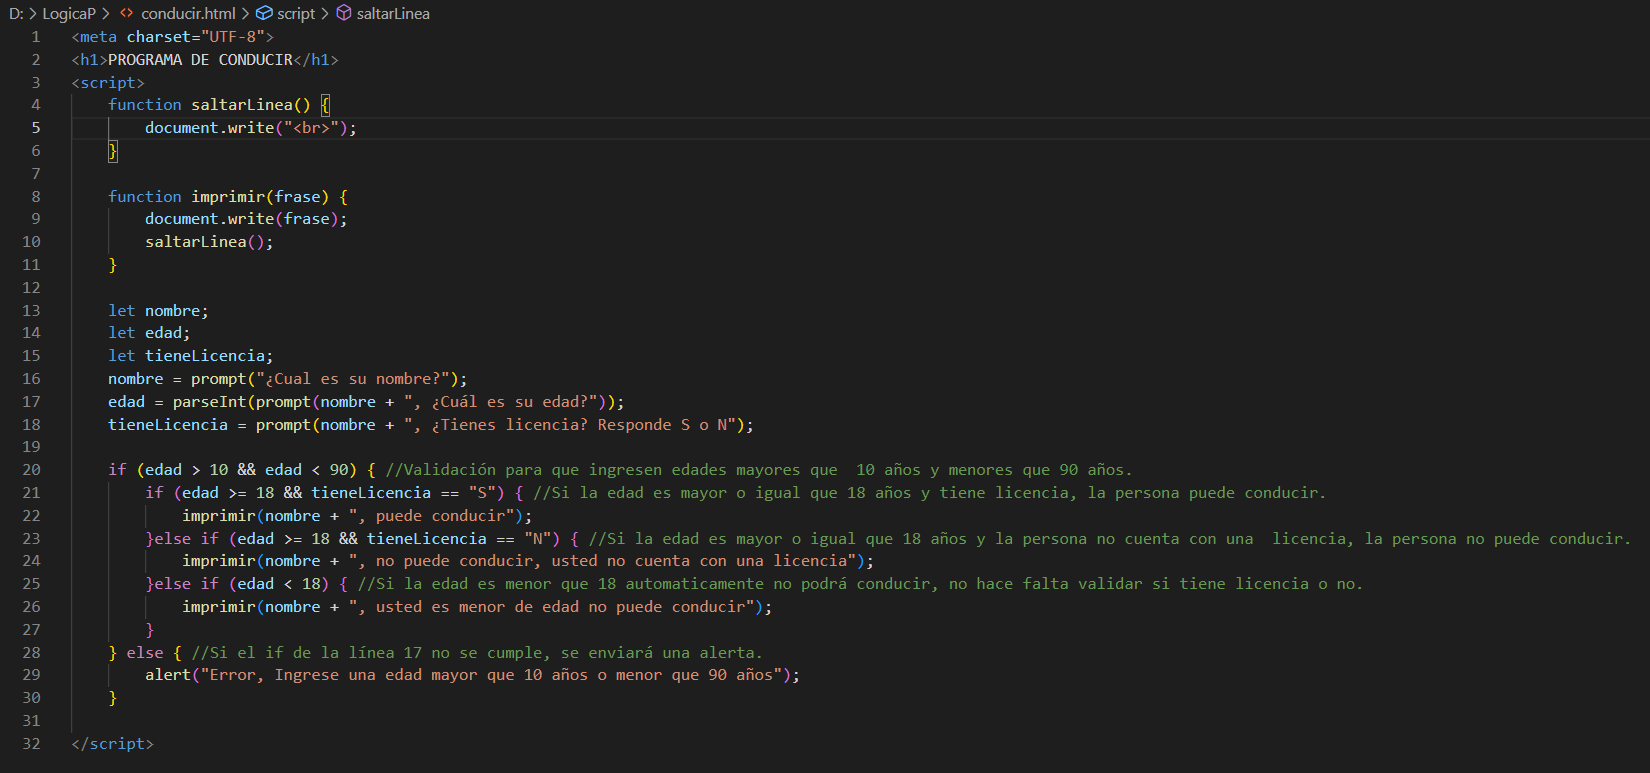Click 'parseInt' on line 17
This screenshot has height=773, width=1650.
(x=209, y=402)
